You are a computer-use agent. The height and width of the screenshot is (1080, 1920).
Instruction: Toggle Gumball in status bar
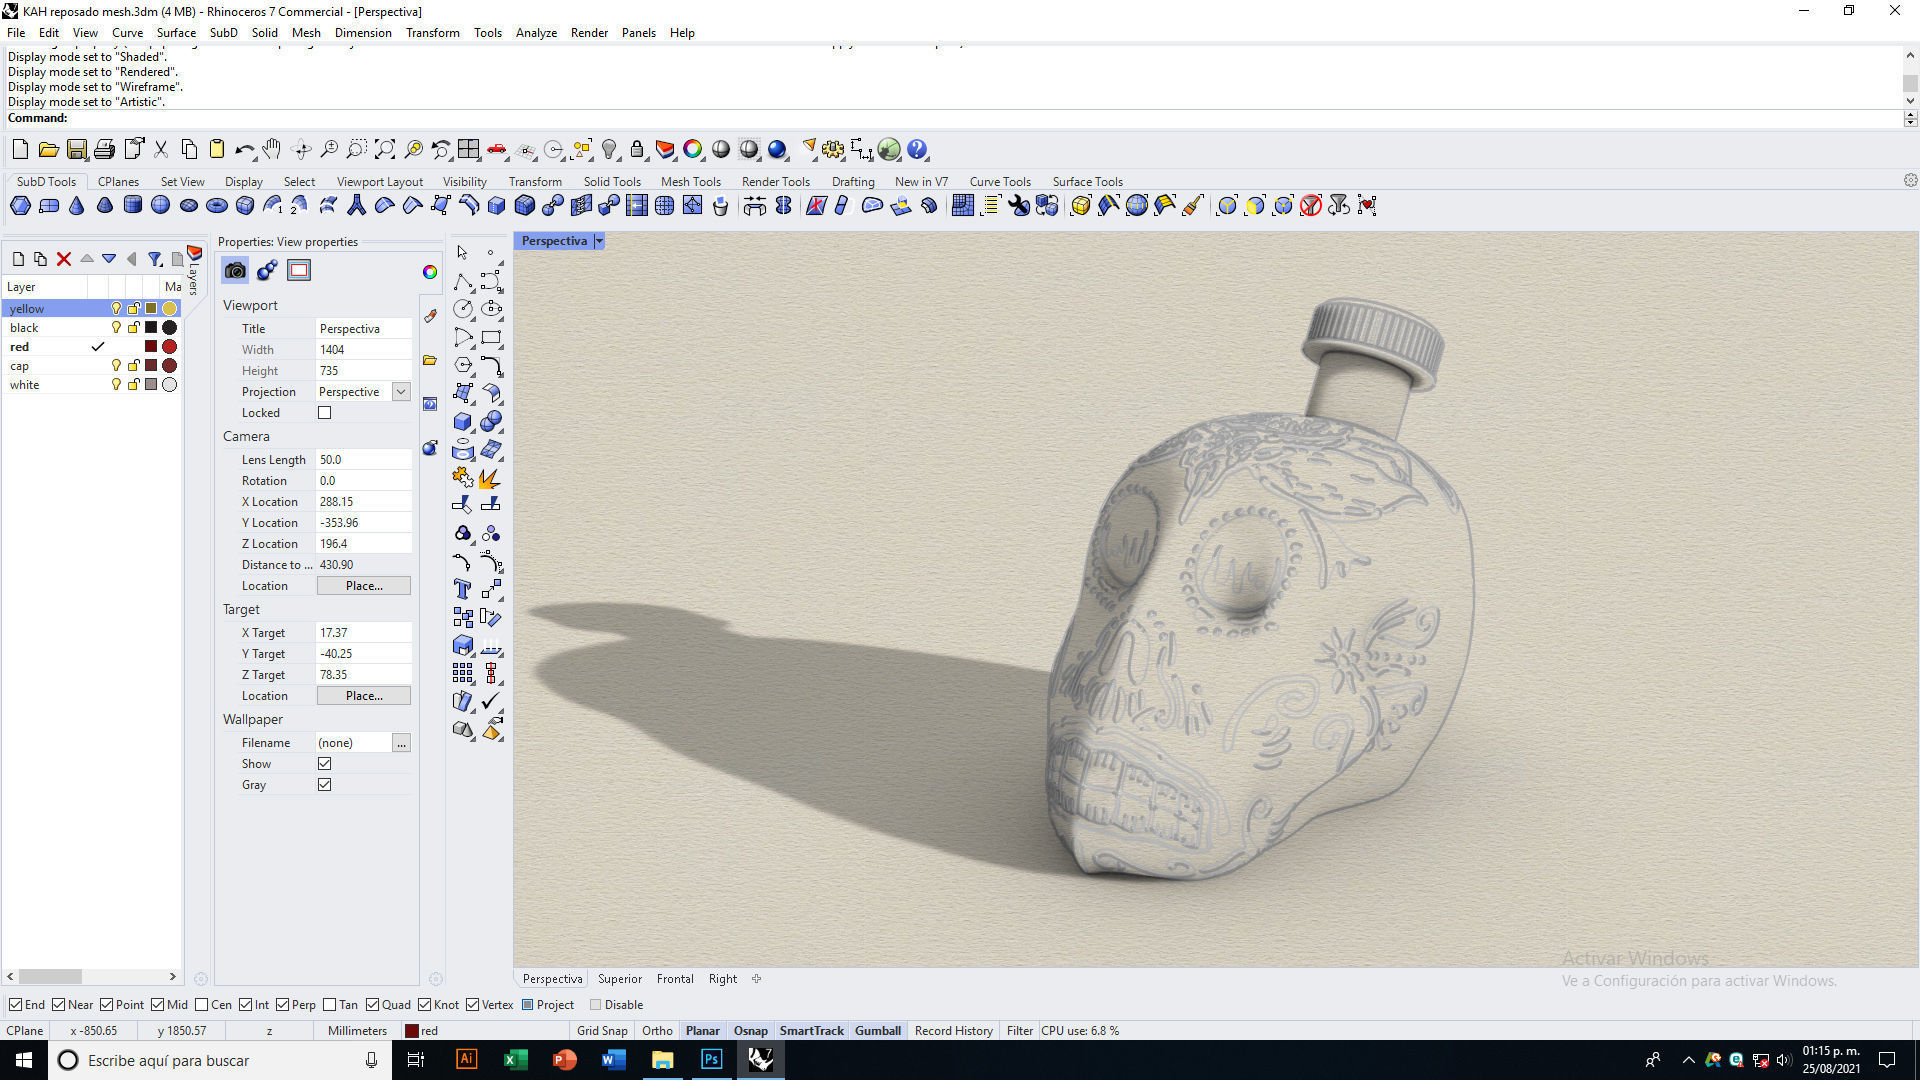[x=878, y=1031]
